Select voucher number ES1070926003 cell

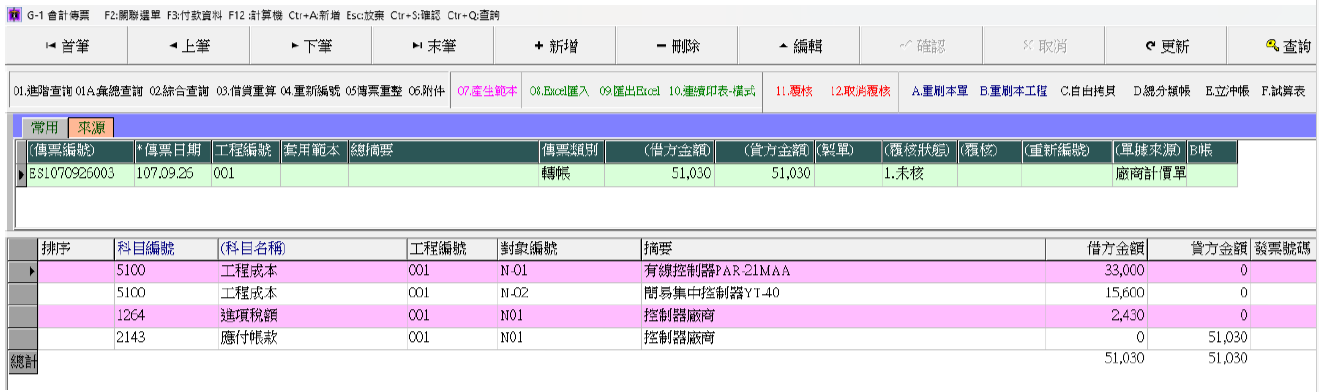click(80, 173)
